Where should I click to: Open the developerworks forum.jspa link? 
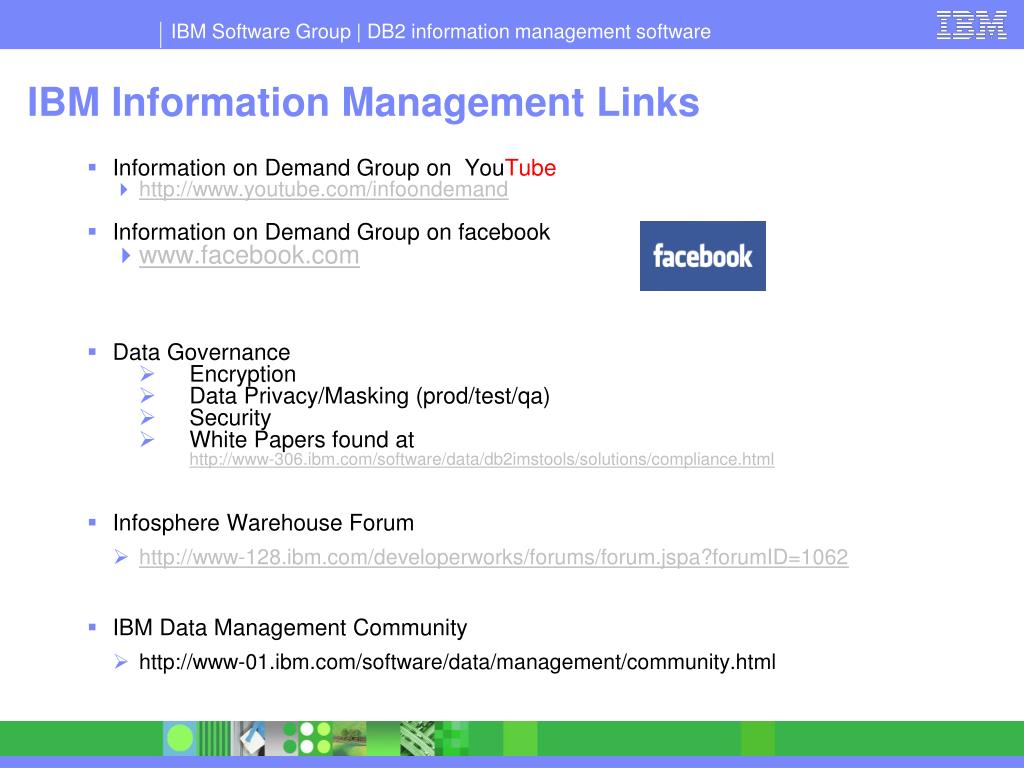coord(494,557)
